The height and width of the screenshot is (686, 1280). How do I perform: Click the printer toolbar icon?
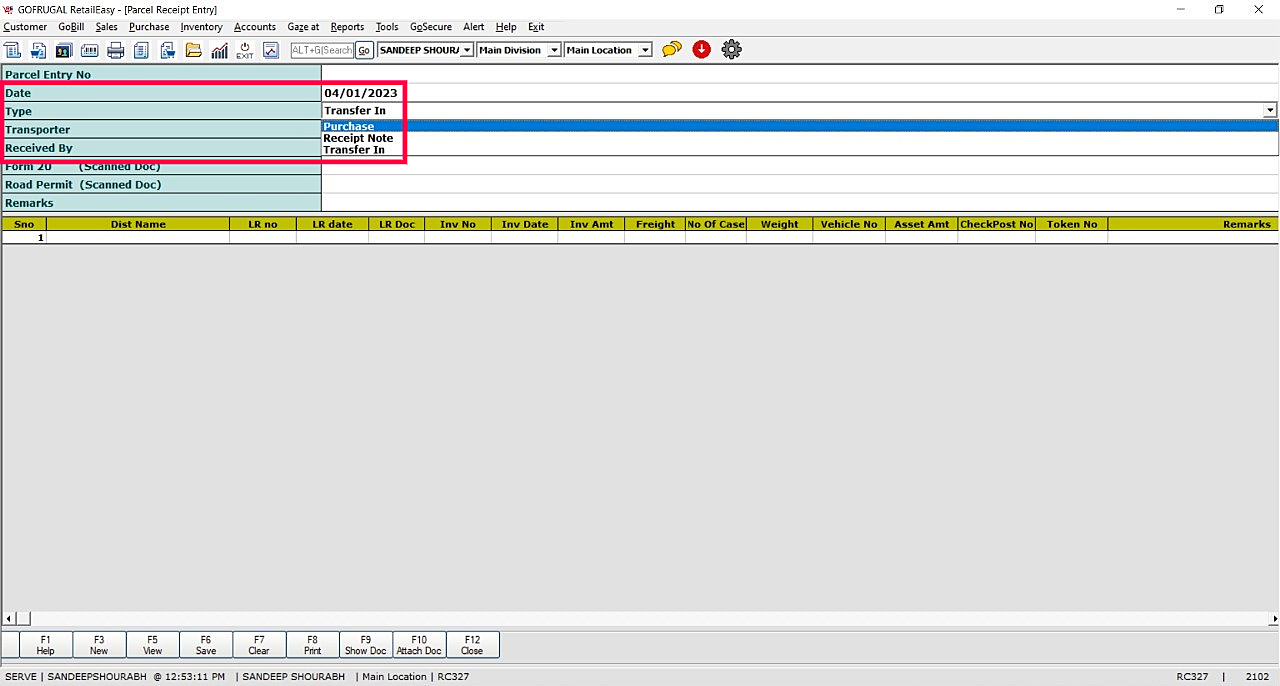pos(116,50)
